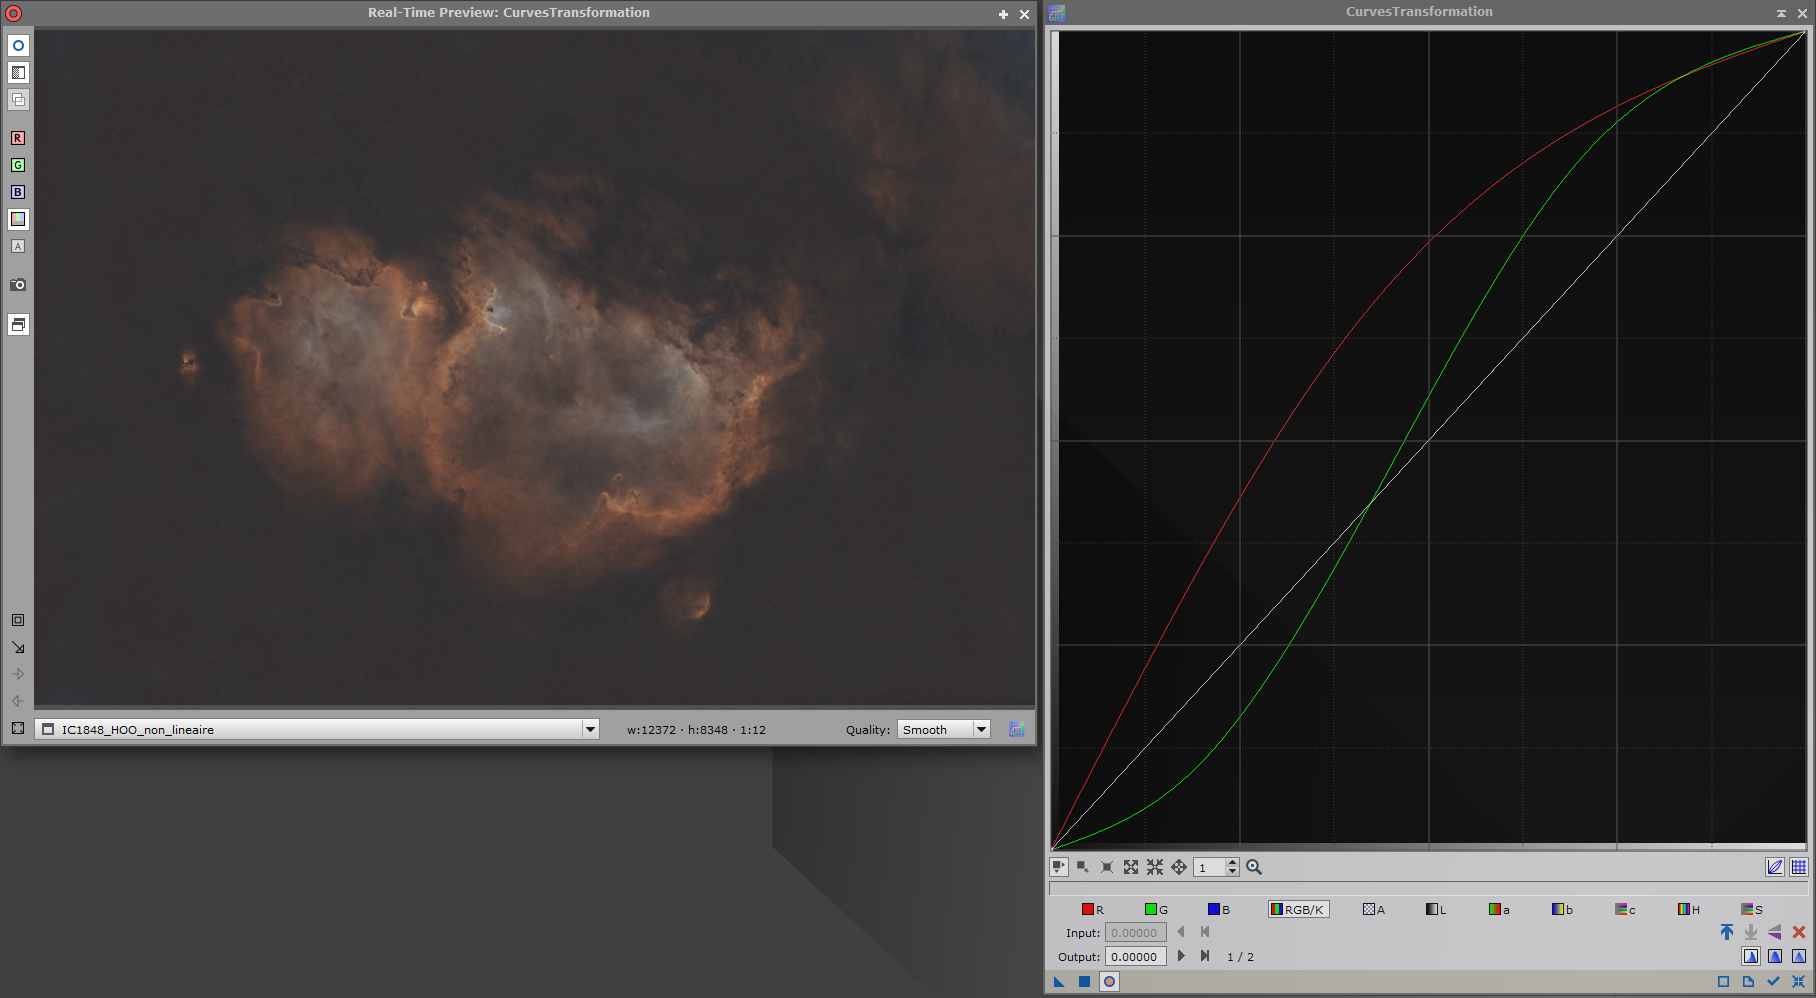Select the H hue curve
1816x998 pixels.
pyautogui.click(x=1689, y=909)
